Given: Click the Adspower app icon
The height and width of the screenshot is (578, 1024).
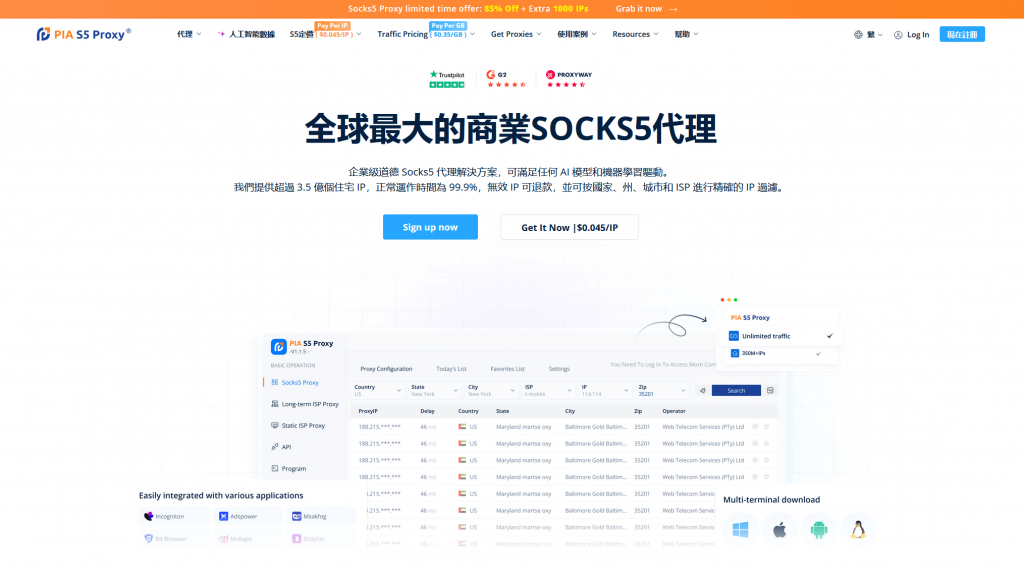Looking at the screenshot, I should pyautogui.click(x=223, y=516).
